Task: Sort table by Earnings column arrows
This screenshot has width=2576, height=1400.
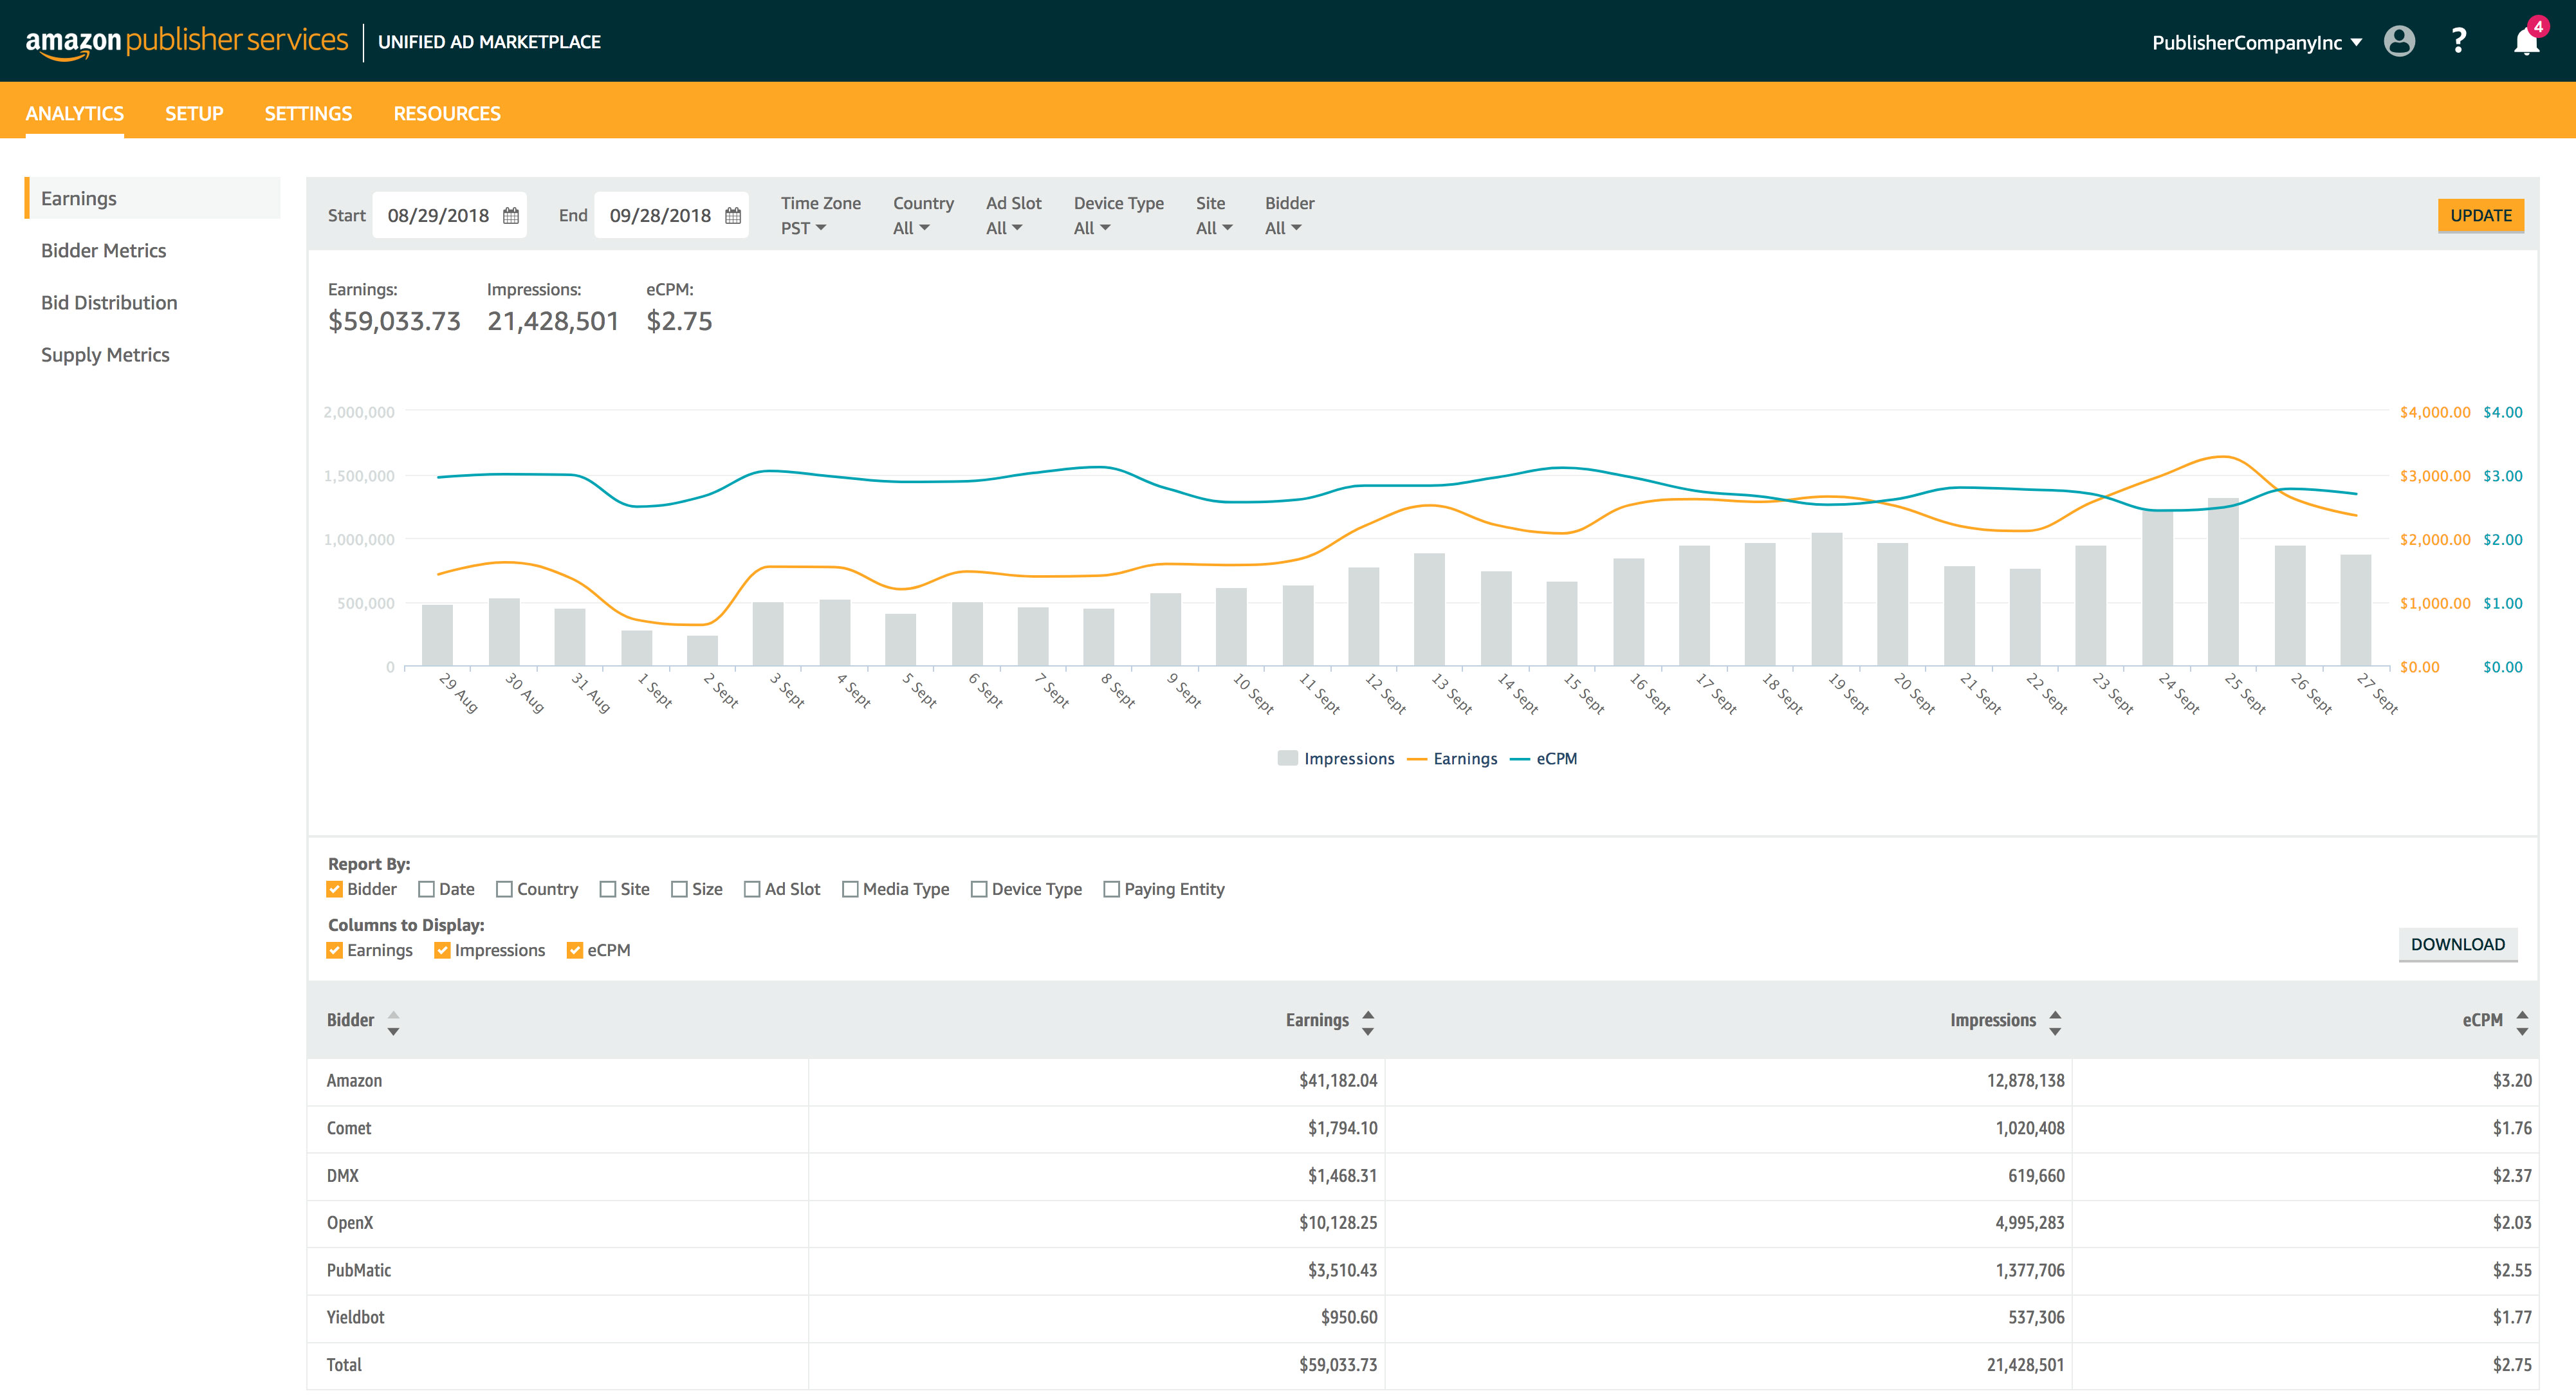Action: click(1368, 1022)
